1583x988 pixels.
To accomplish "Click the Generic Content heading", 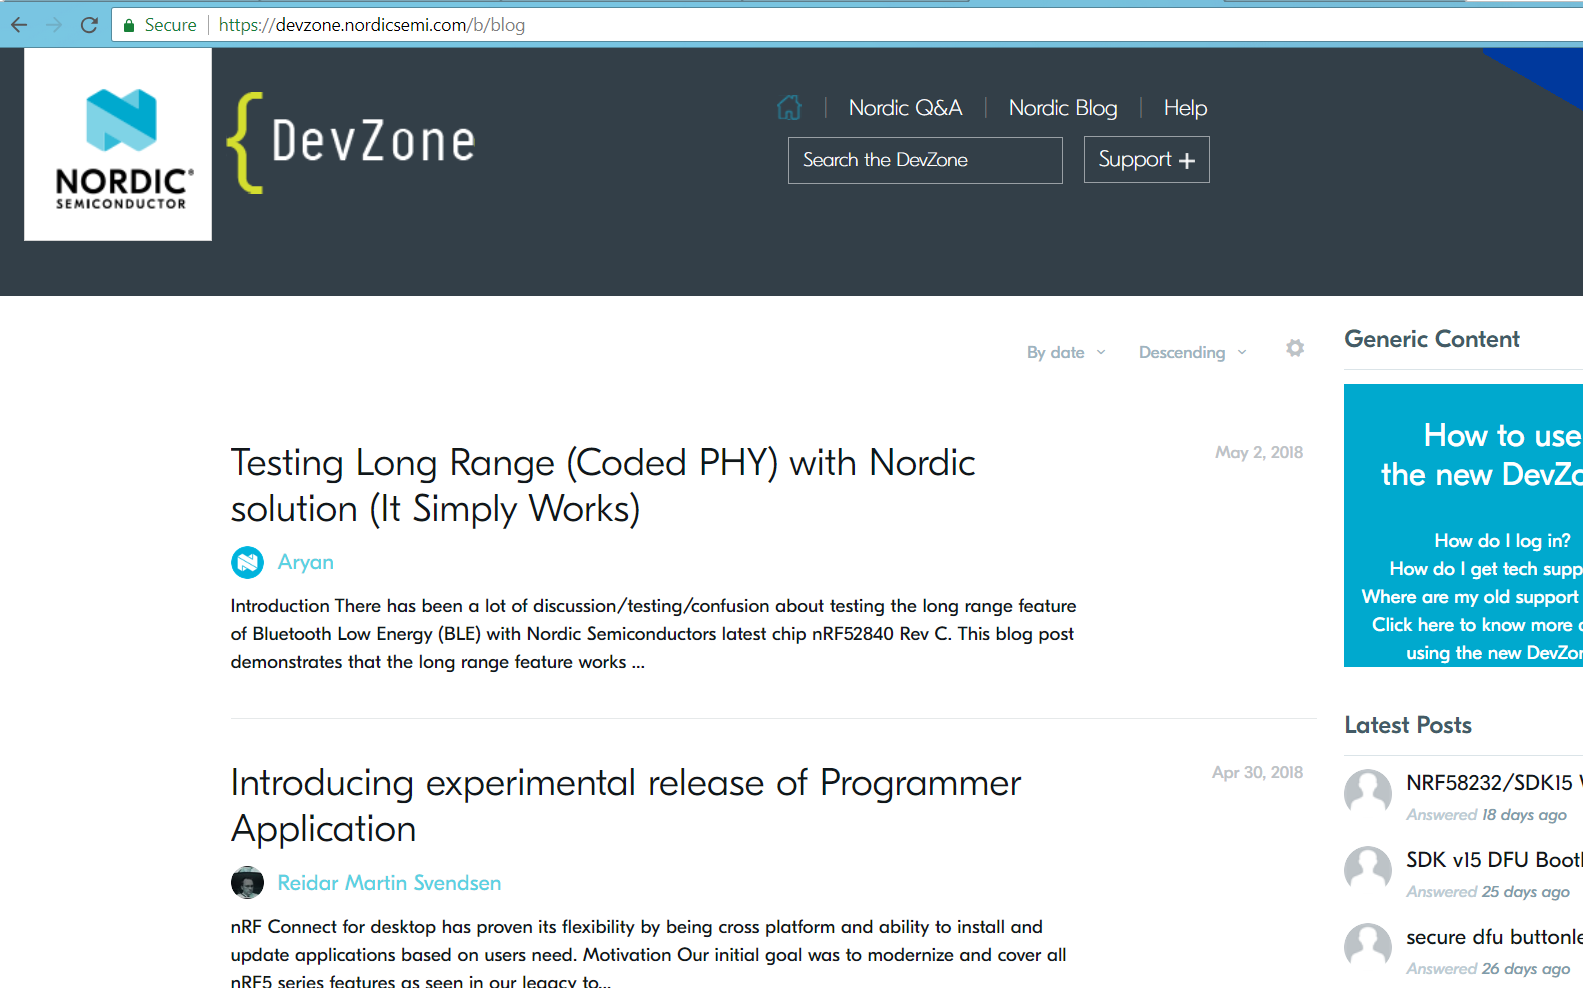I will (1431, 339).
